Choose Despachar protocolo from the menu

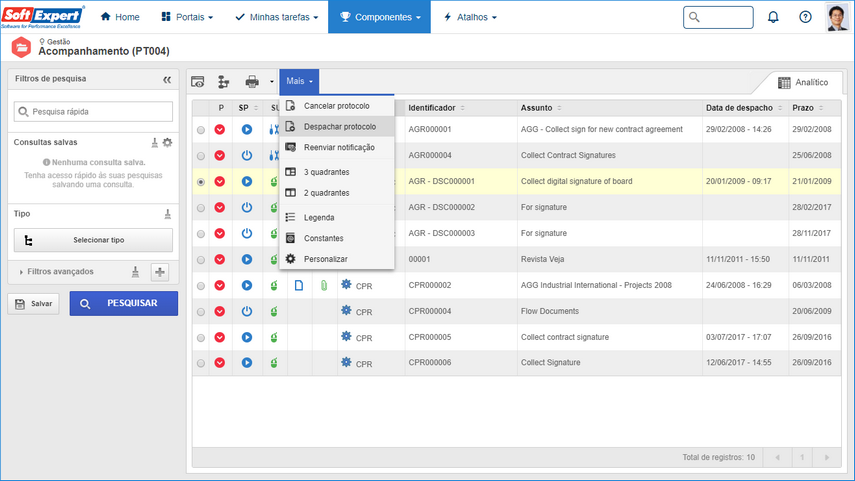(336, 127)
